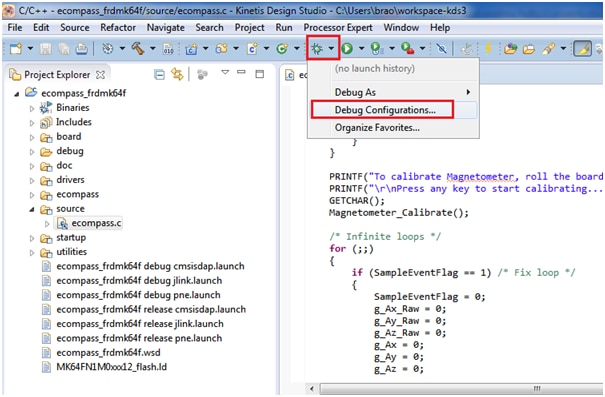Screen dimensions: 605x397
Task: Expand the Binaries tree node
Action: [32, 108]
